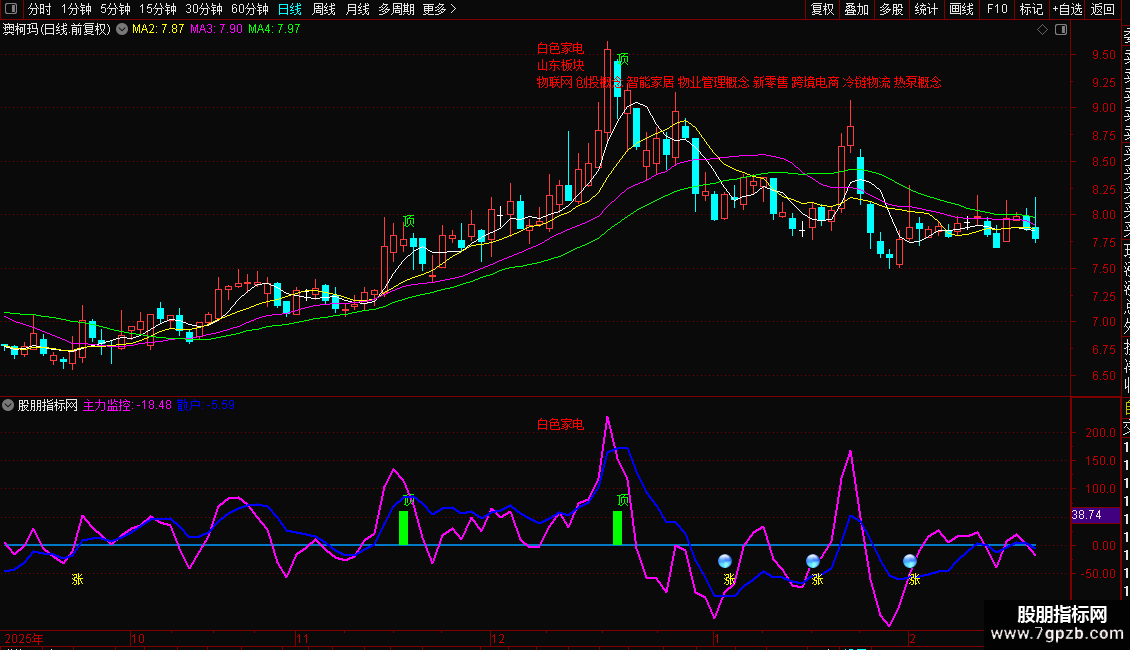The image size is (1130, 650).
Task: Click the 白色家电 tag in price chart
Action: pyautogui.click(x=560, y=48)
